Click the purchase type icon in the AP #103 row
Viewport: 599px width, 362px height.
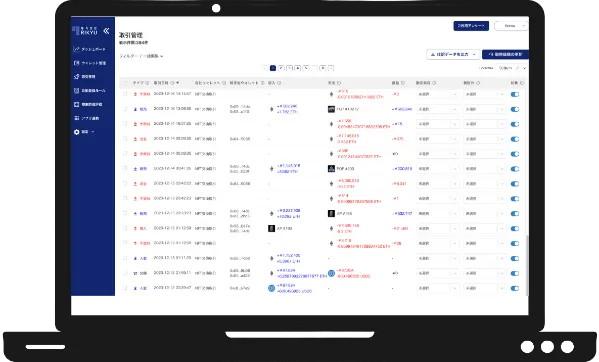[135, 228]
